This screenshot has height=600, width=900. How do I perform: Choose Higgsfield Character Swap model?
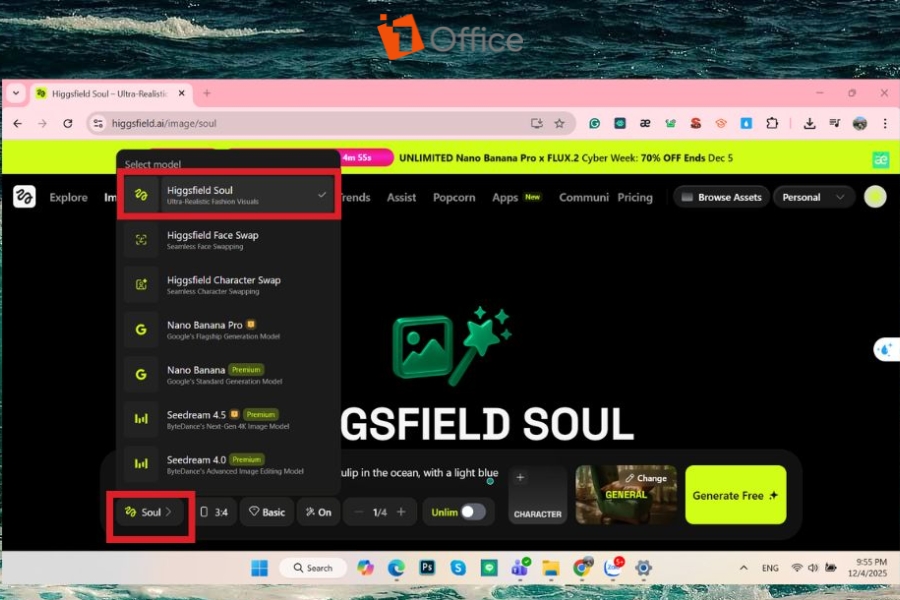(228, 285)
